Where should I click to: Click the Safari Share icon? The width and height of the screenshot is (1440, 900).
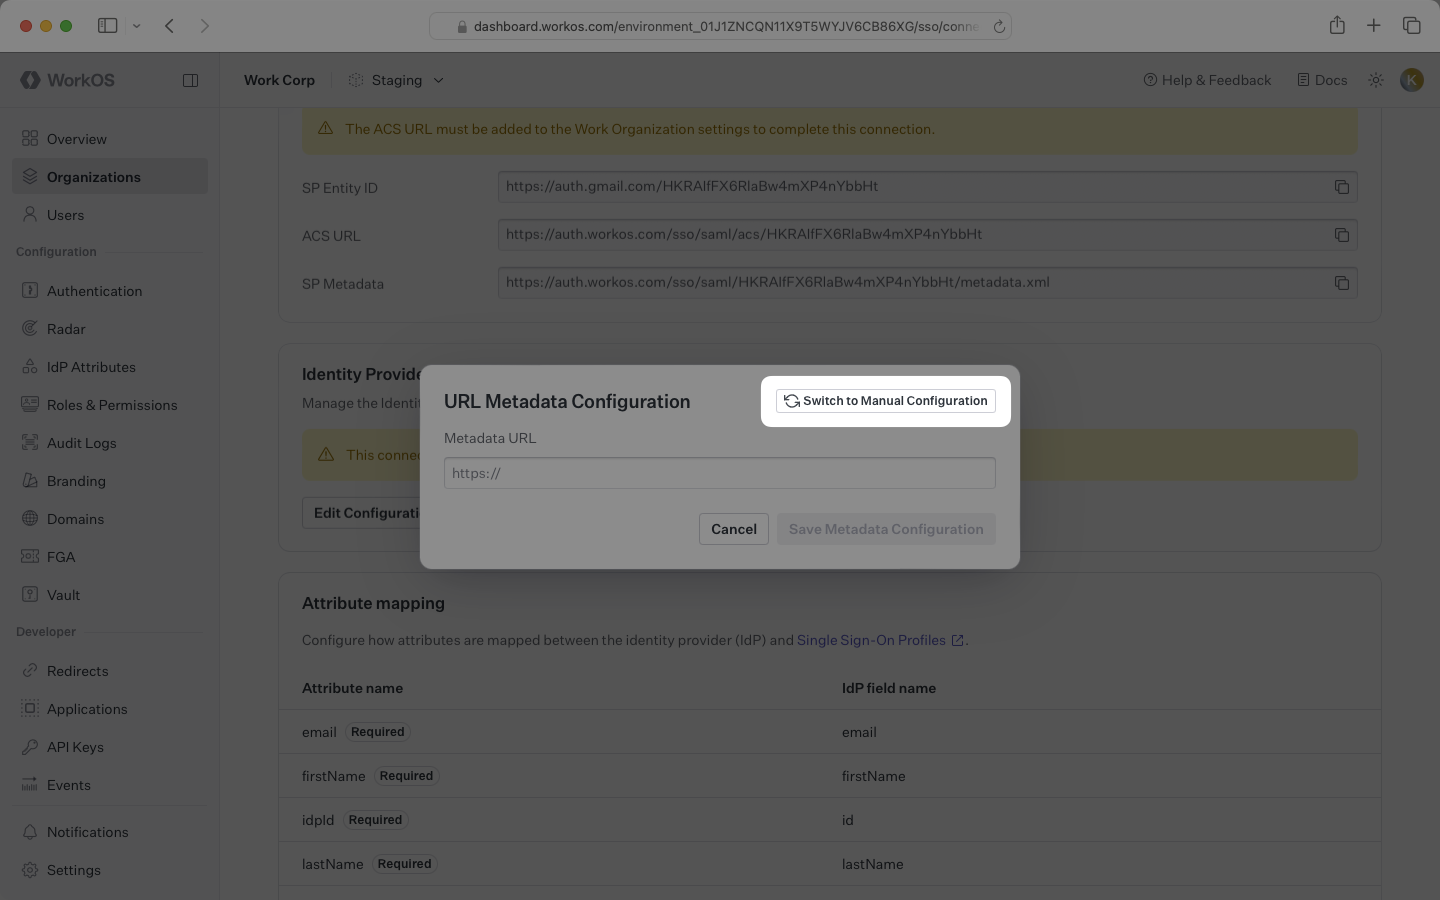(1337, 26)
